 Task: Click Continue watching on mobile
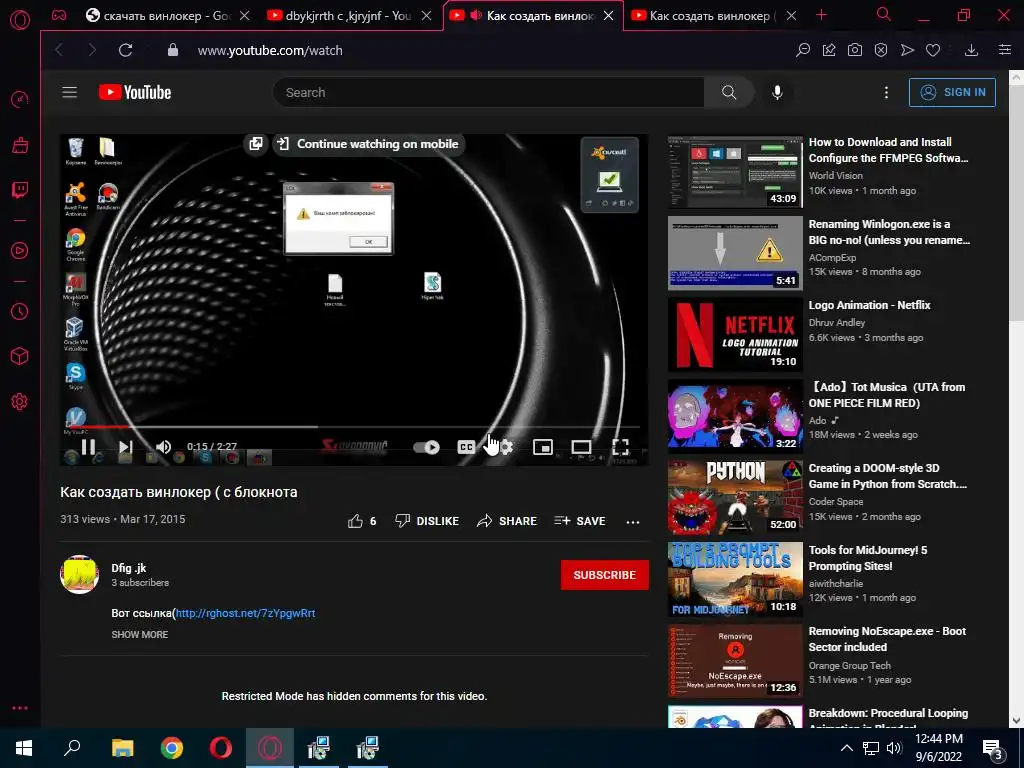(368, 144)
